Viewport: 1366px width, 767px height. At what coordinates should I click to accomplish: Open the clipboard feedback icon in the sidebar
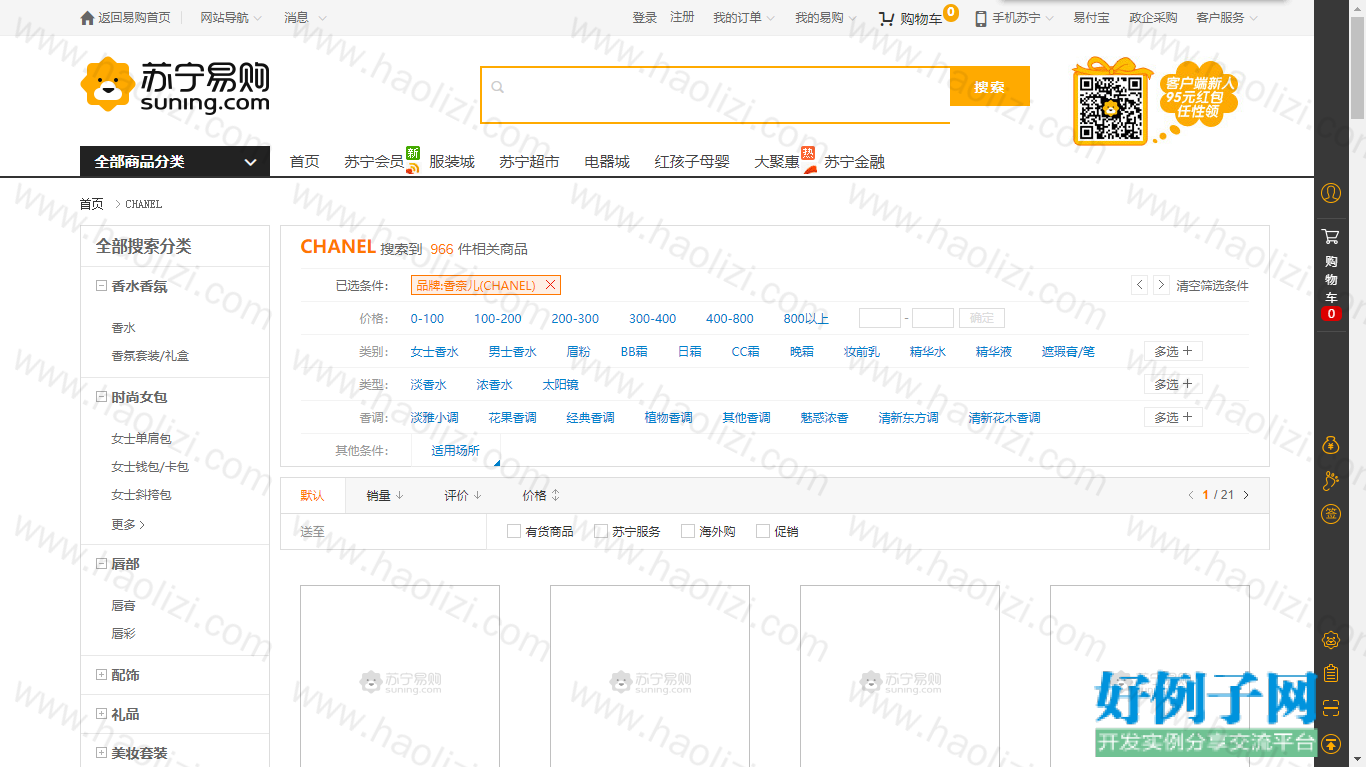(x=1331, y=674)
